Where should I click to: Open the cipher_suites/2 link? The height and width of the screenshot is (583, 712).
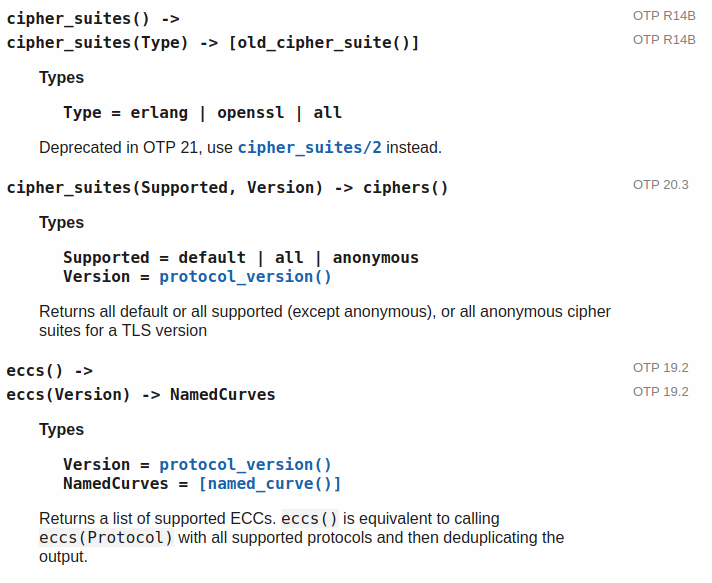coord(309,148)
